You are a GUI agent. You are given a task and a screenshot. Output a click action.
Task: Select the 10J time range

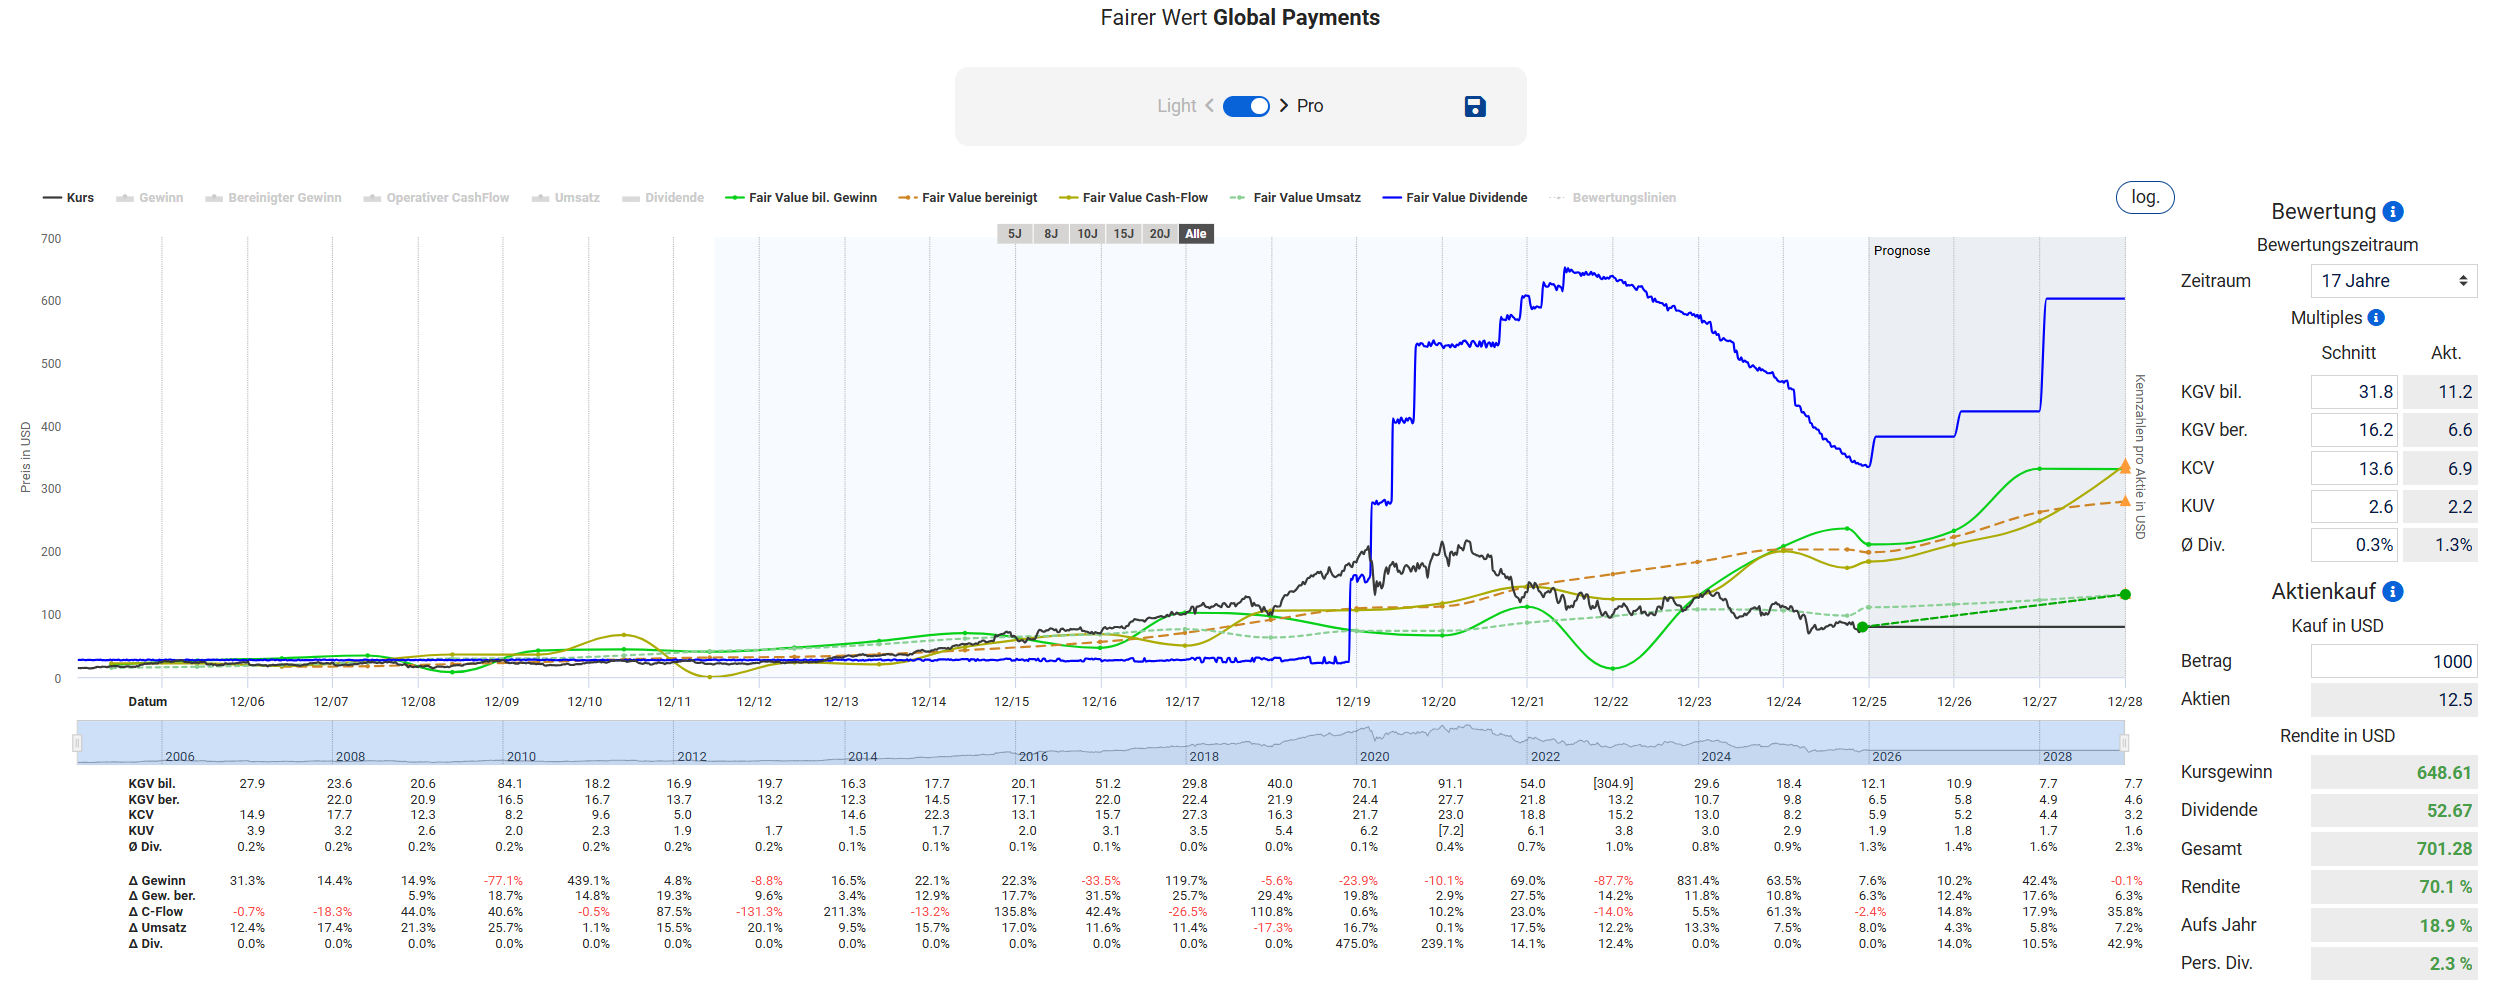[x=1087, y=234]
